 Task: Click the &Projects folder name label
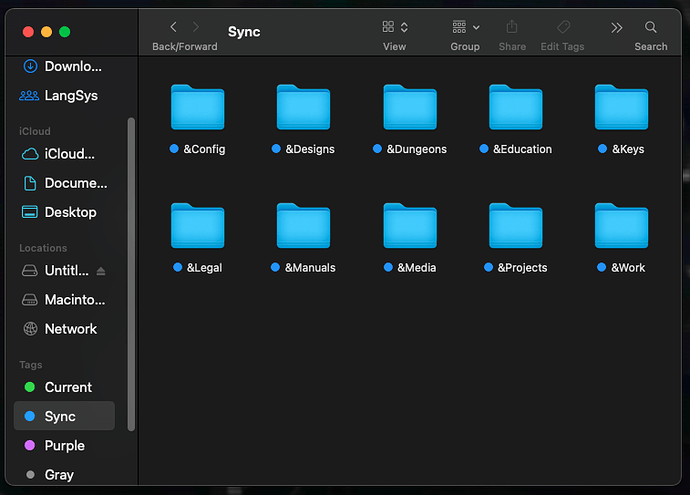click(522, 268)
